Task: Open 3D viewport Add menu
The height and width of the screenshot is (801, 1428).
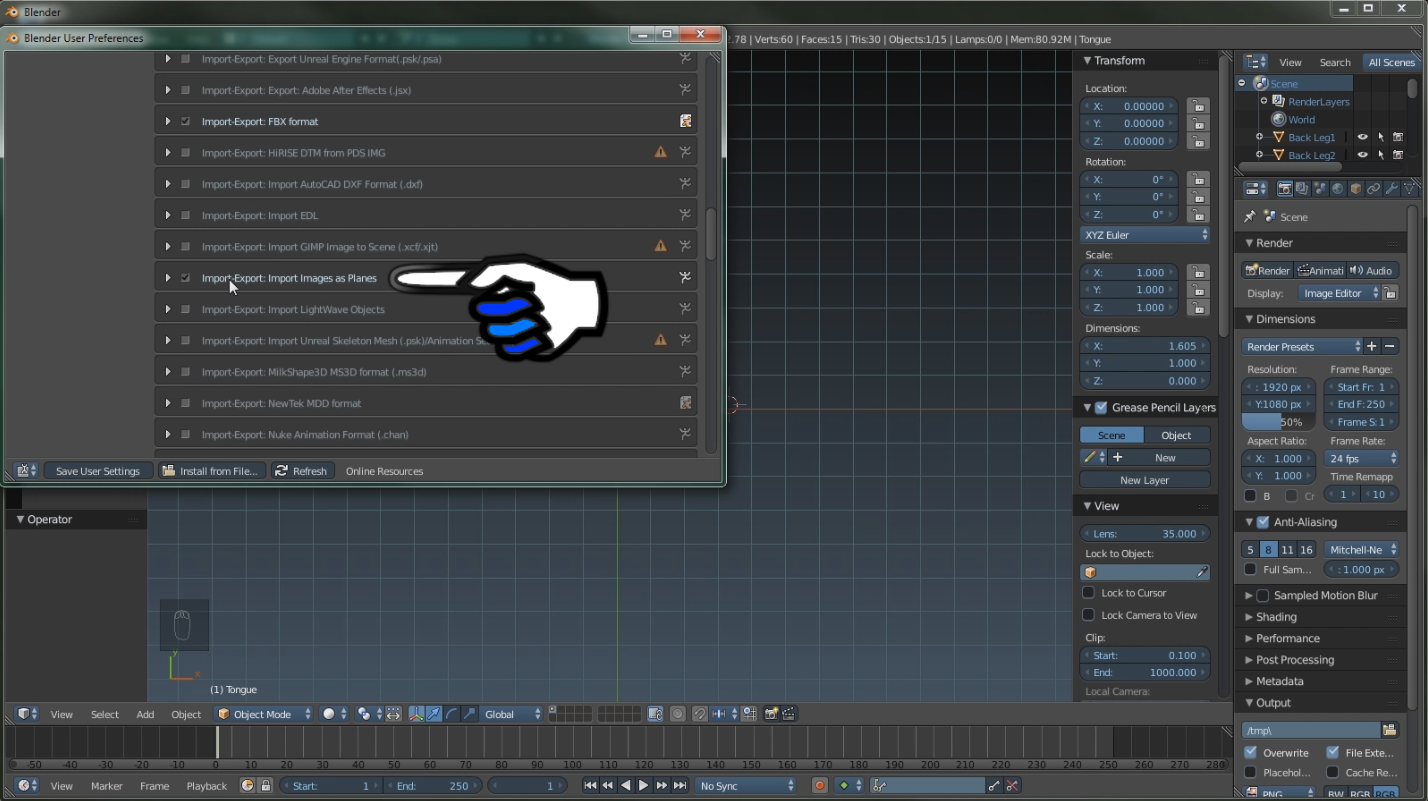Action: coord(145,714)
